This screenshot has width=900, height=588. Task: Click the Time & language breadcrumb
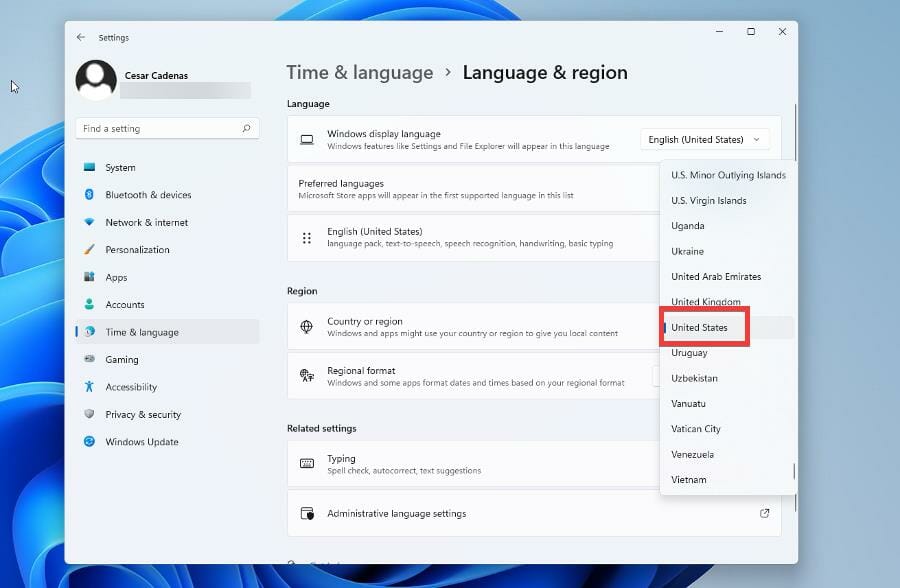tap(360, 73)
